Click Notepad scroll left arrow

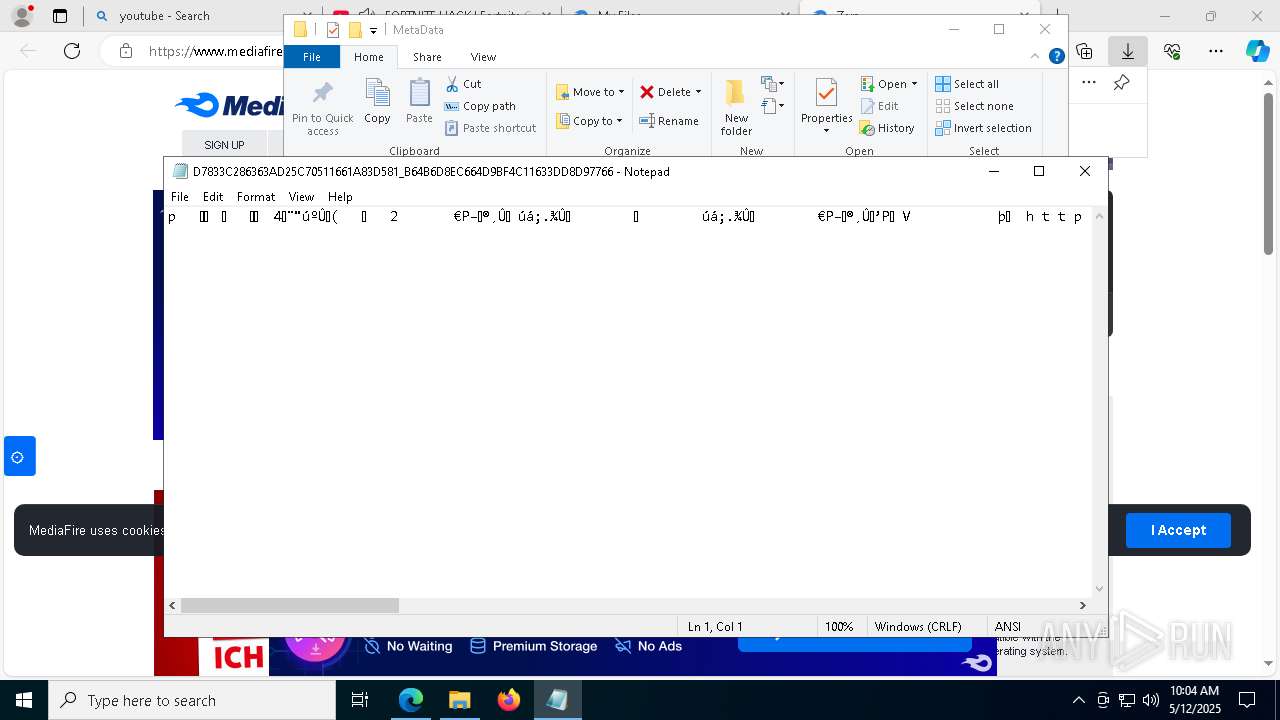coord(172,605)
